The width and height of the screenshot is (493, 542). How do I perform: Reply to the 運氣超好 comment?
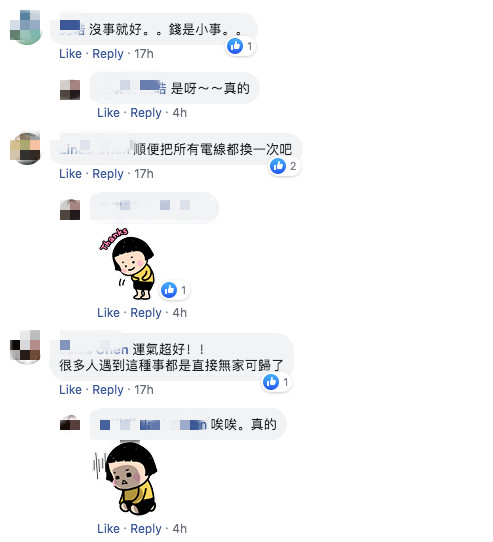tap(108, 390)
